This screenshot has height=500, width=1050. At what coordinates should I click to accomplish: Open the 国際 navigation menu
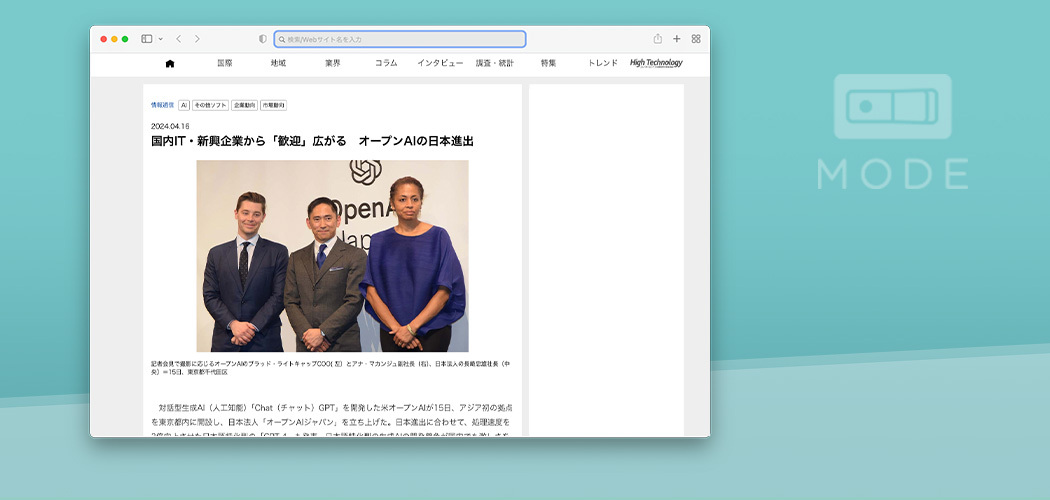point(224,63)
